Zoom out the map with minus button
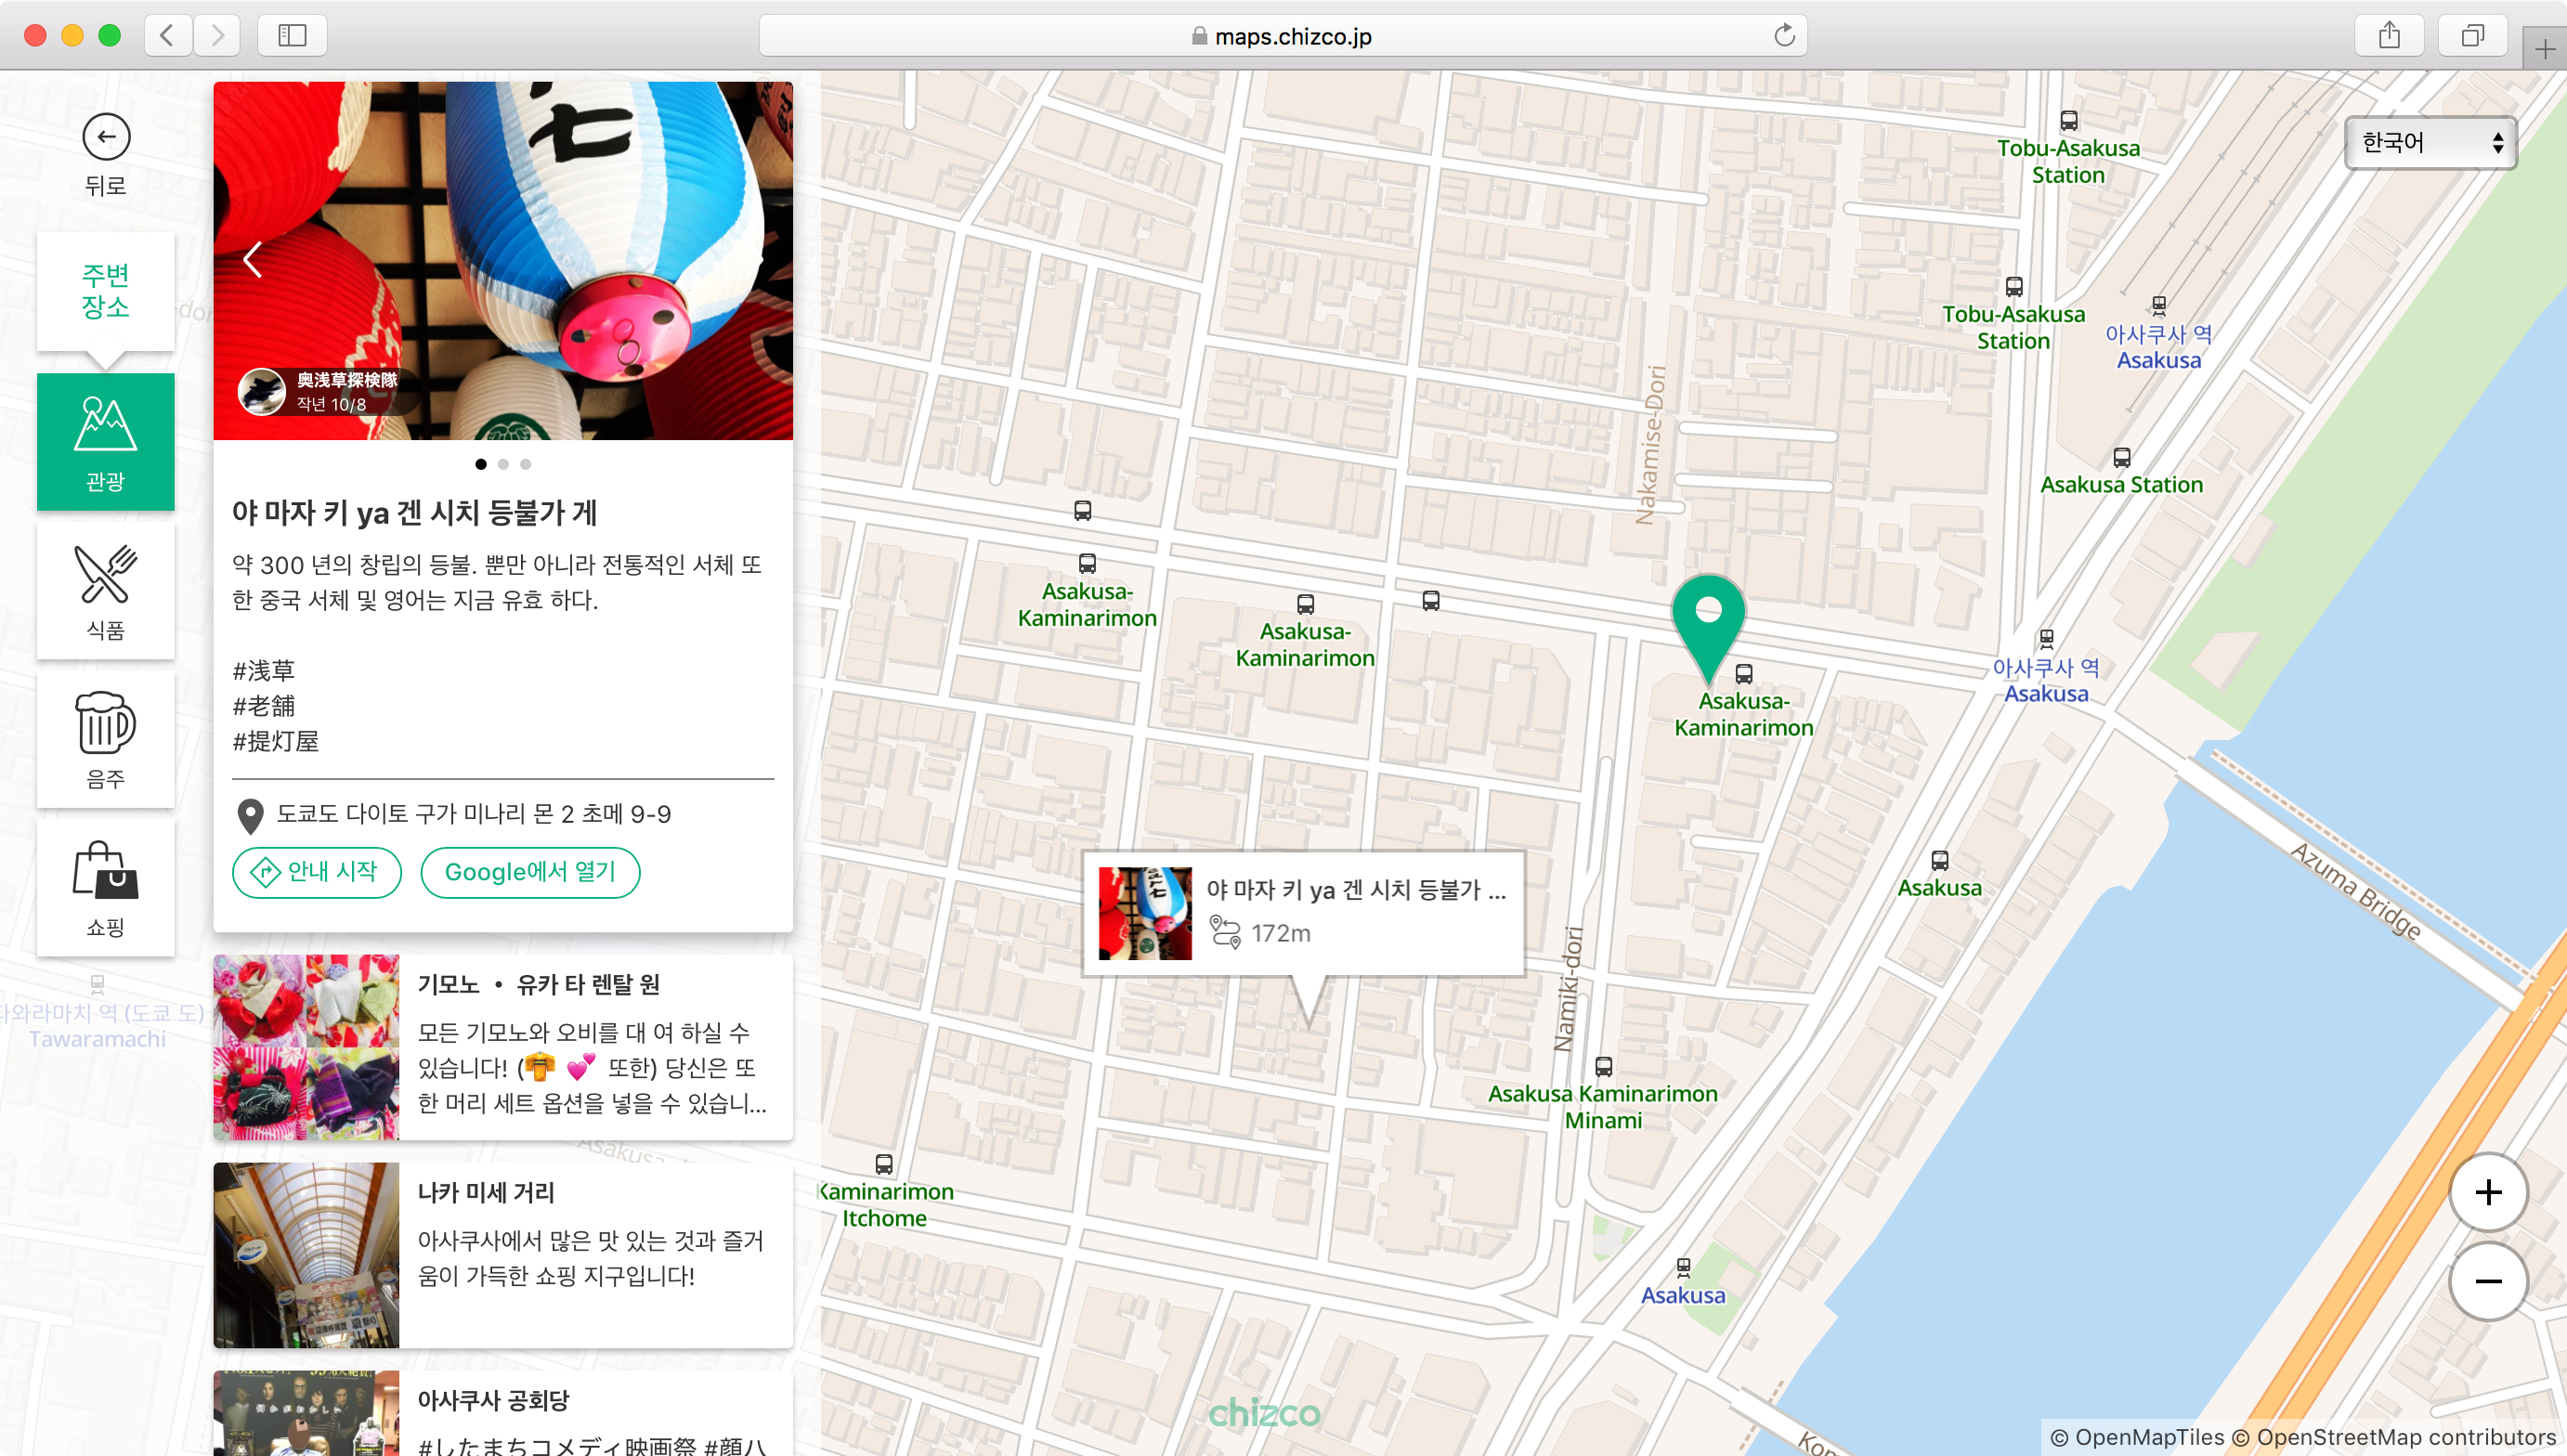 tap(2488, 1282)
